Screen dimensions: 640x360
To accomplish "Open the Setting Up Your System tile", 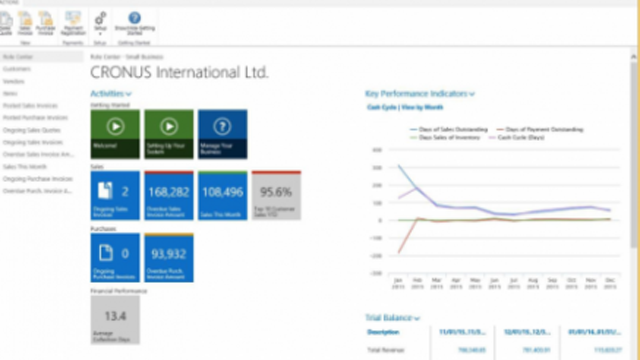I will (x=169, y=134).
